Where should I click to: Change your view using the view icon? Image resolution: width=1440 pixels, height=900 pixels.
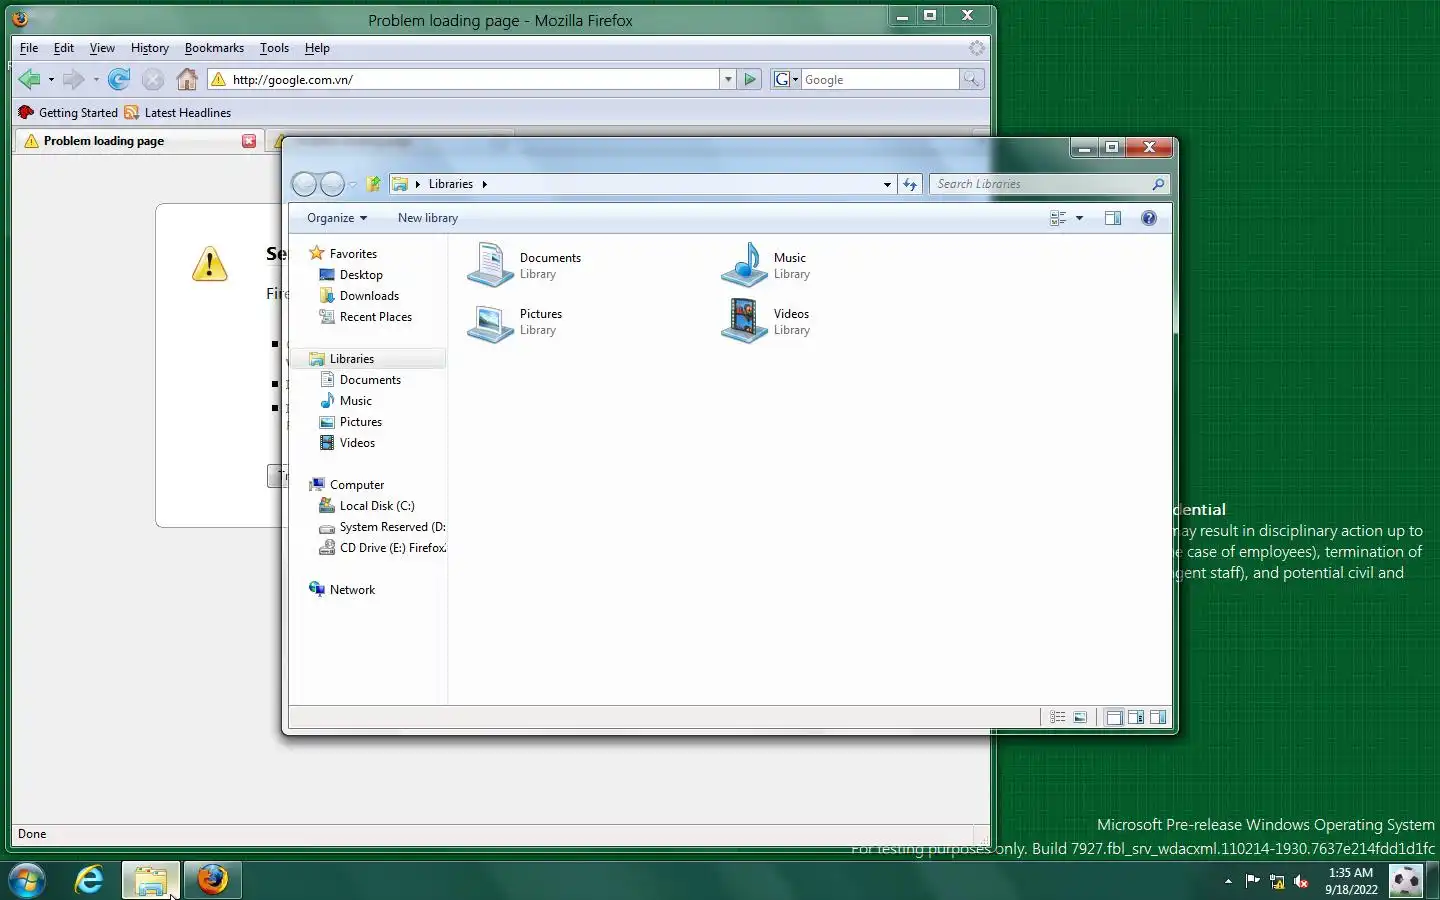(x=1058, y=218)
